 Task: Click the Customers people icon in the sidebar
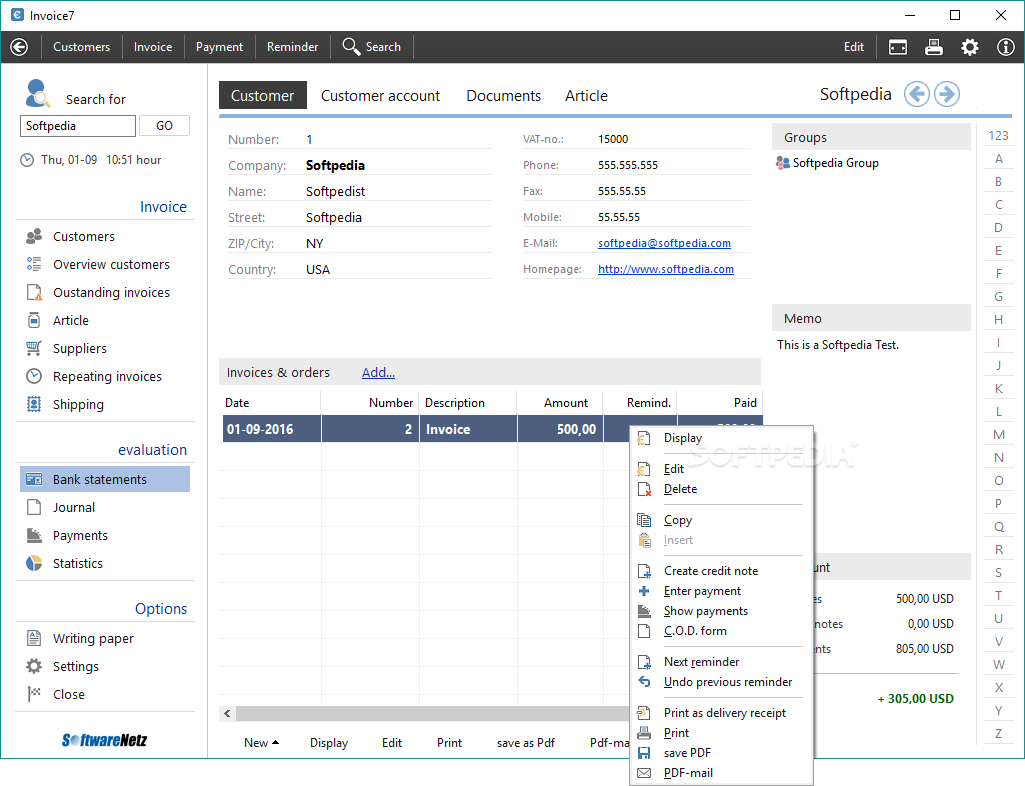(x=34, y=236)
